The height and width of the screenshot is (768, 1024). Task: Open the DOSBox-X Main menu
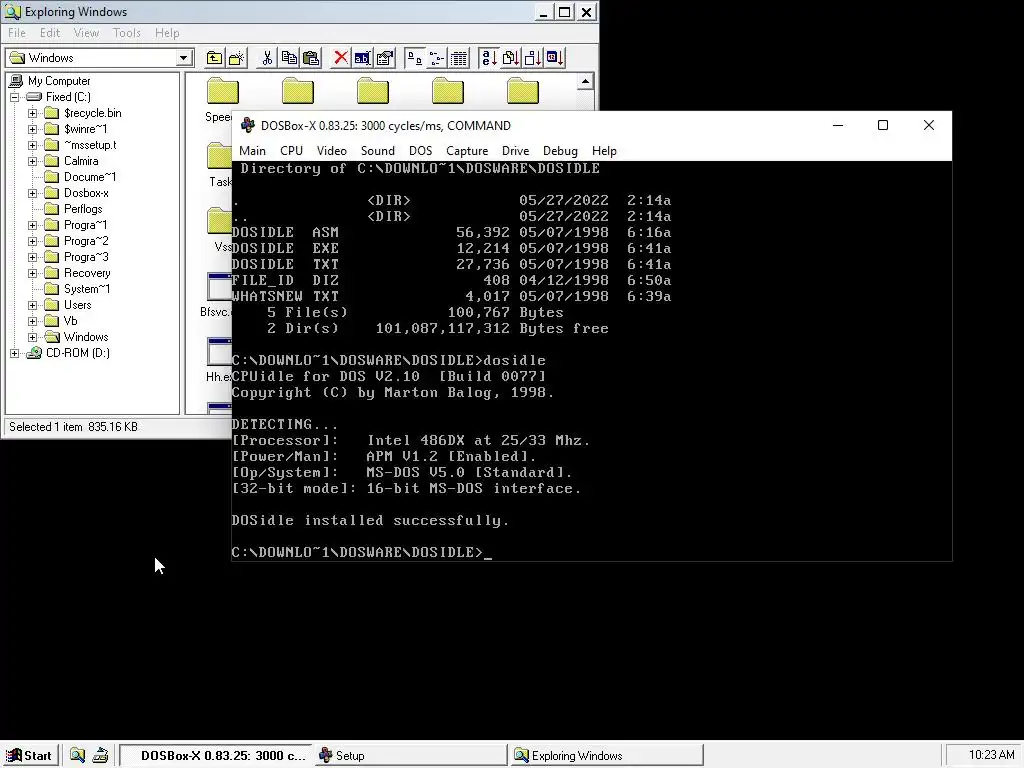pos(252,151)
